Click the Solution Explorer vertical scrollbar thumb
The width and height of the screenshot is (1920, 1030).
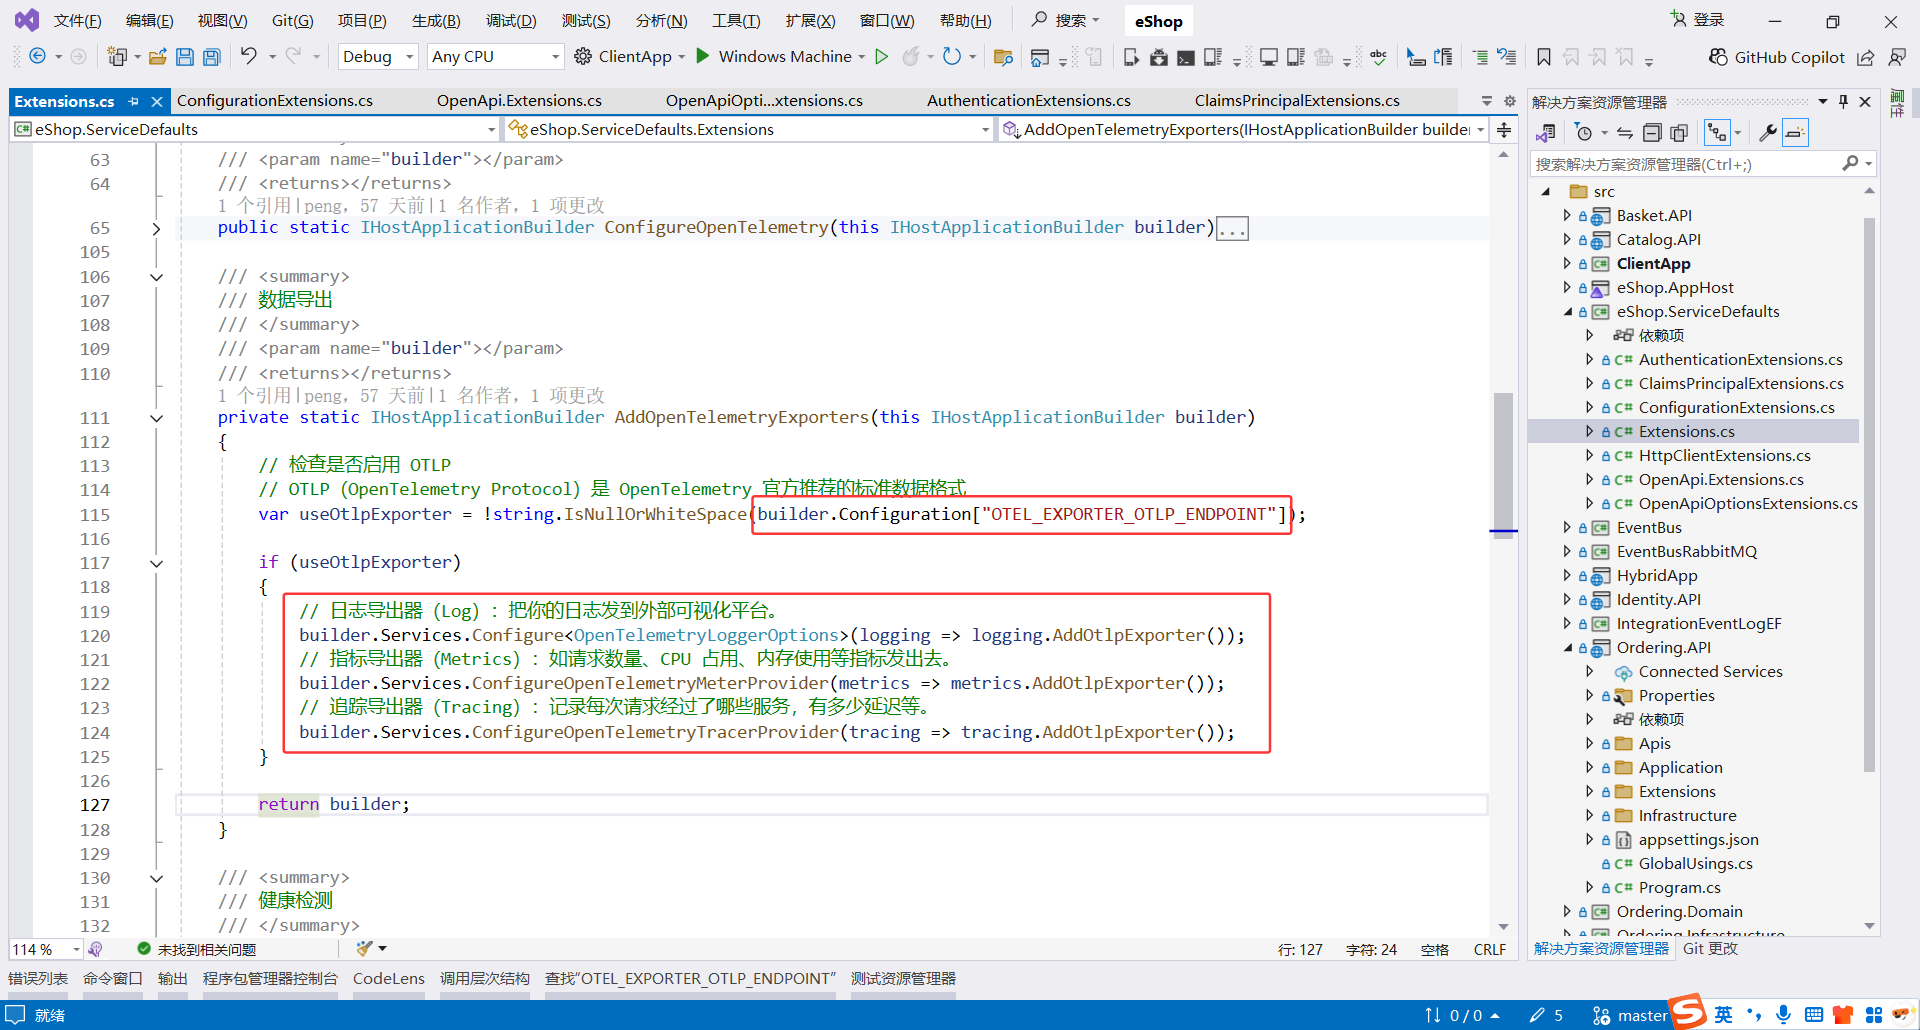click(x=1869, y=495)
